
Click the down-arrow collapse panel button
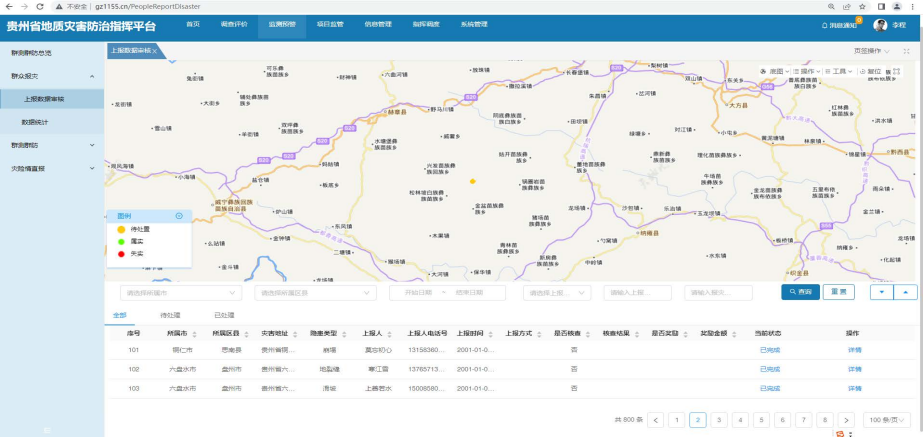(x=882, y=292)
